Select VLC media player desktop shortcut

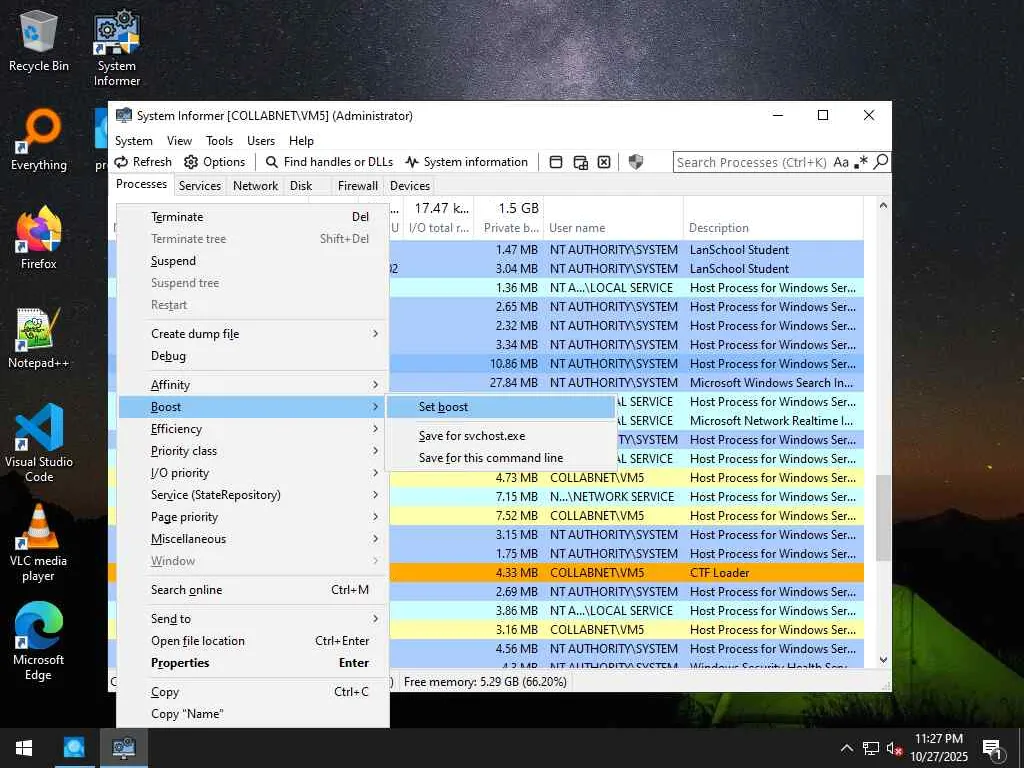[39, 543]
